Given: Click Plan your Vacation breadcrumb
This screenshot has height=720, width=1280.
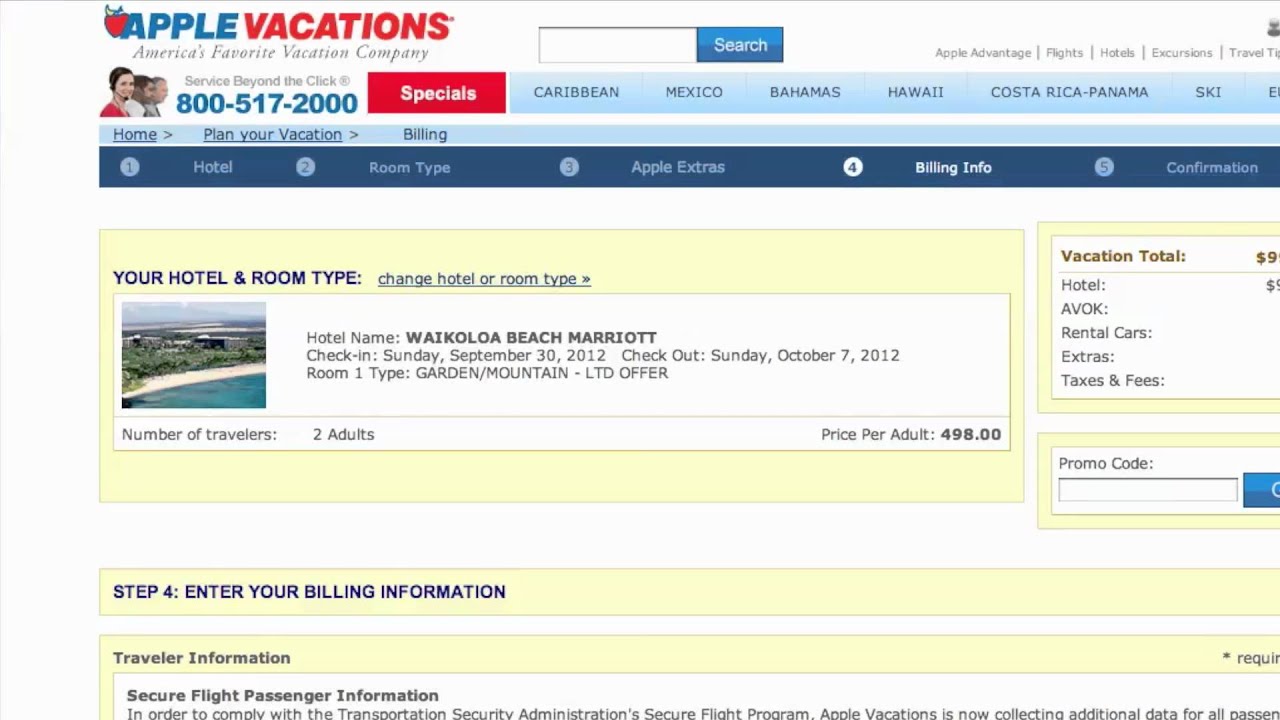Looking at the screenshot, I should pos(272,134).
